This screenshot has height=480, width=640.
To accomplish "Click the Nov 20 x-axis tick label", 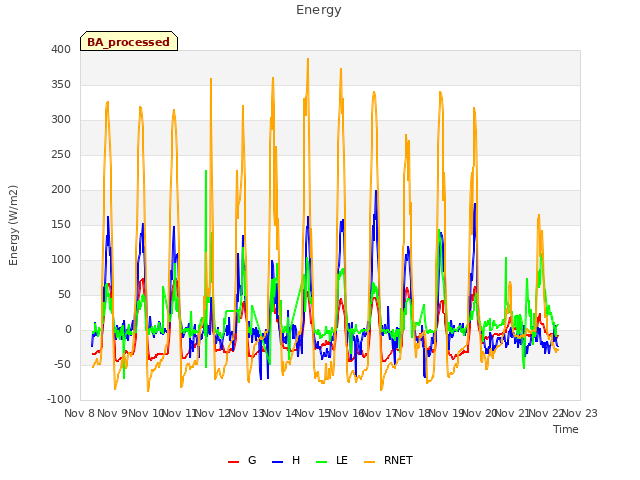I will [480, 413].
